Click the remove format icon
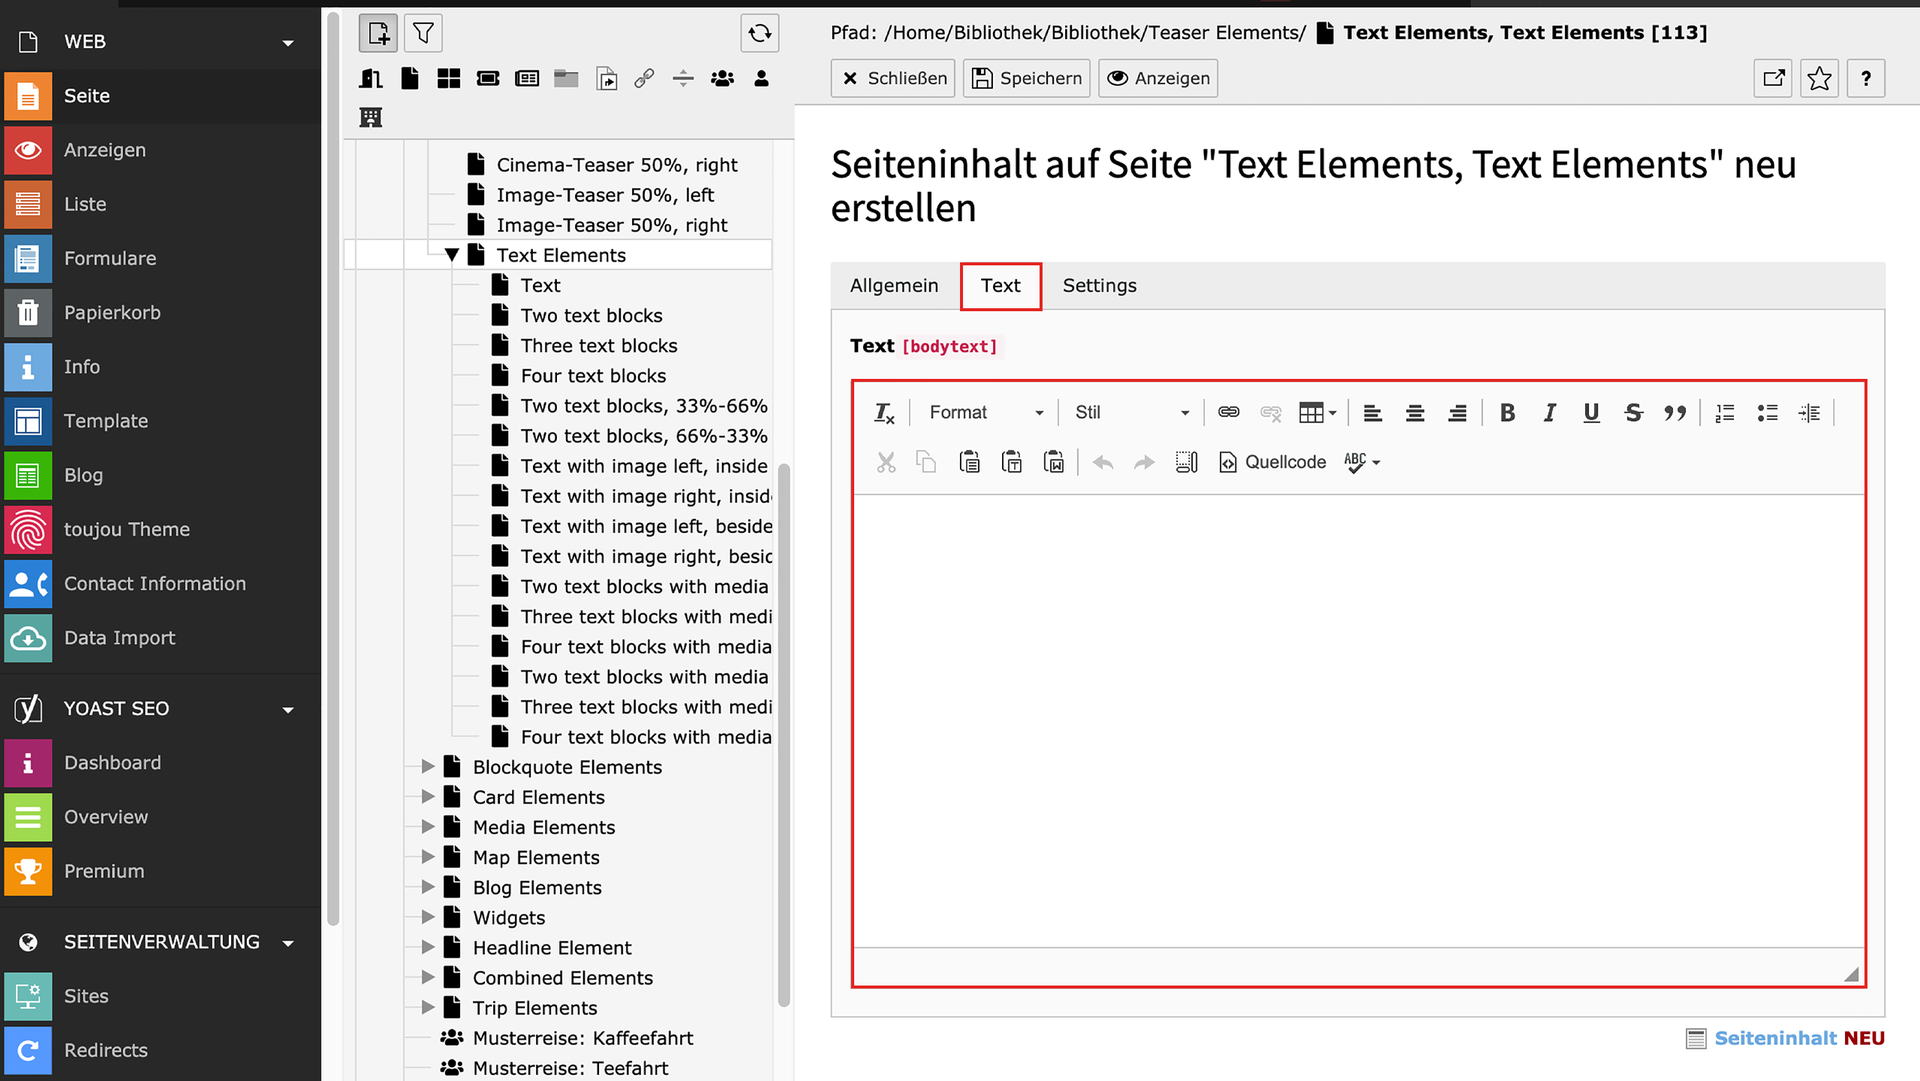Image resolution: width=1920 pixels, height=1081 pixels. (x=884, y=413)
